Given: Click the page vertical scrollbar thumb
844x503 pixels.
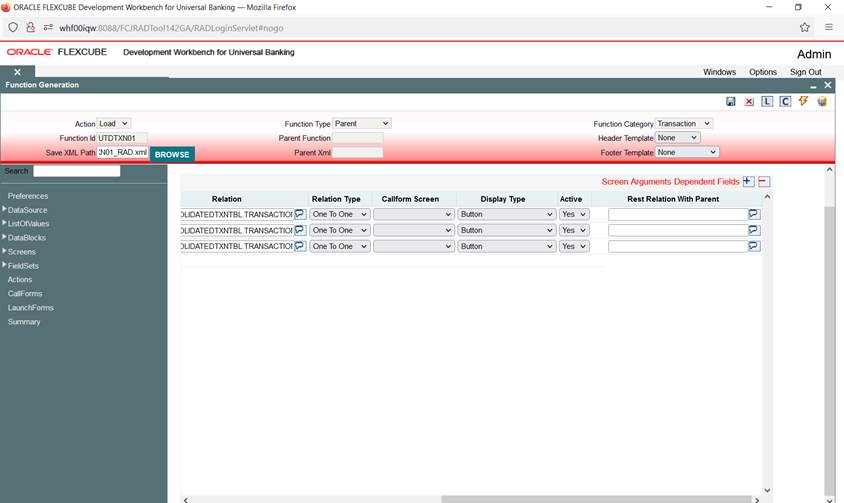Looking at the screenshot, I should [x=829, y=350].
